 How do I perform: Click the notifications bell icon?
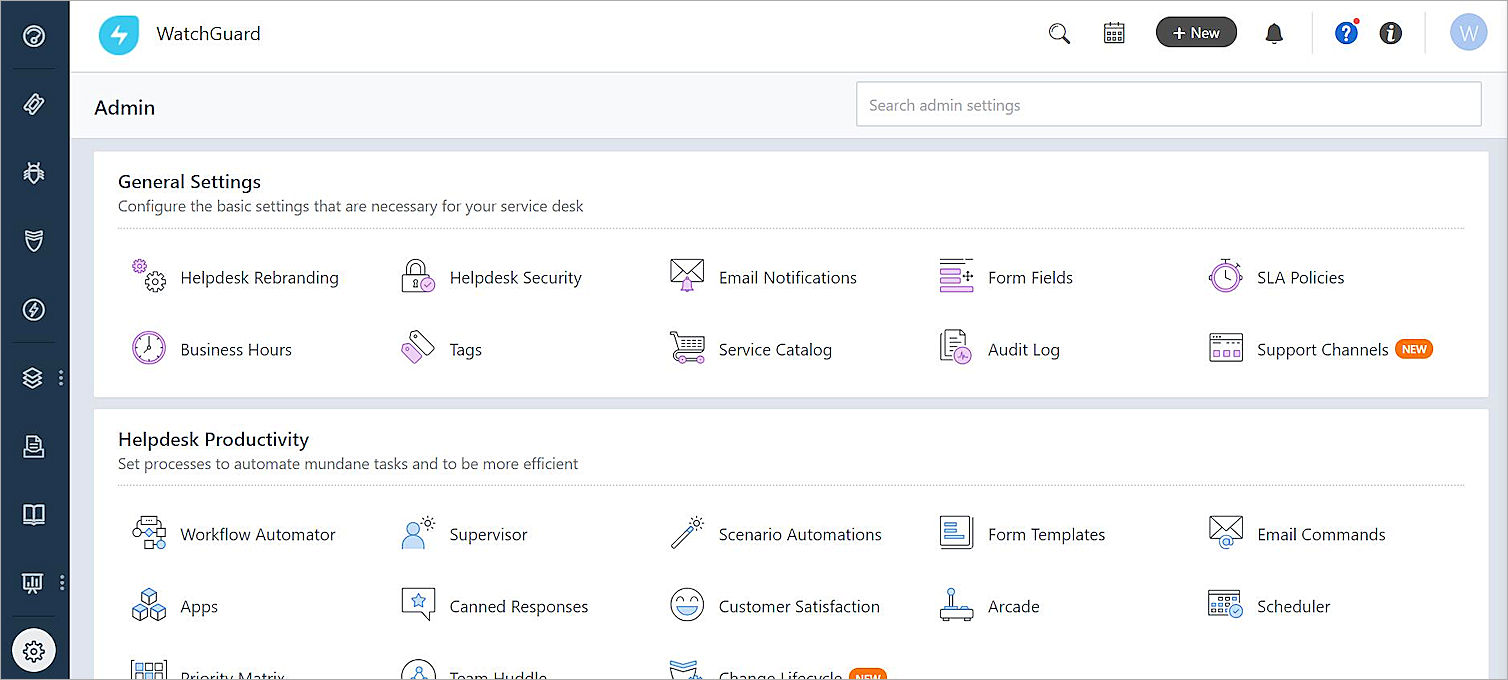pos(1274,34)
